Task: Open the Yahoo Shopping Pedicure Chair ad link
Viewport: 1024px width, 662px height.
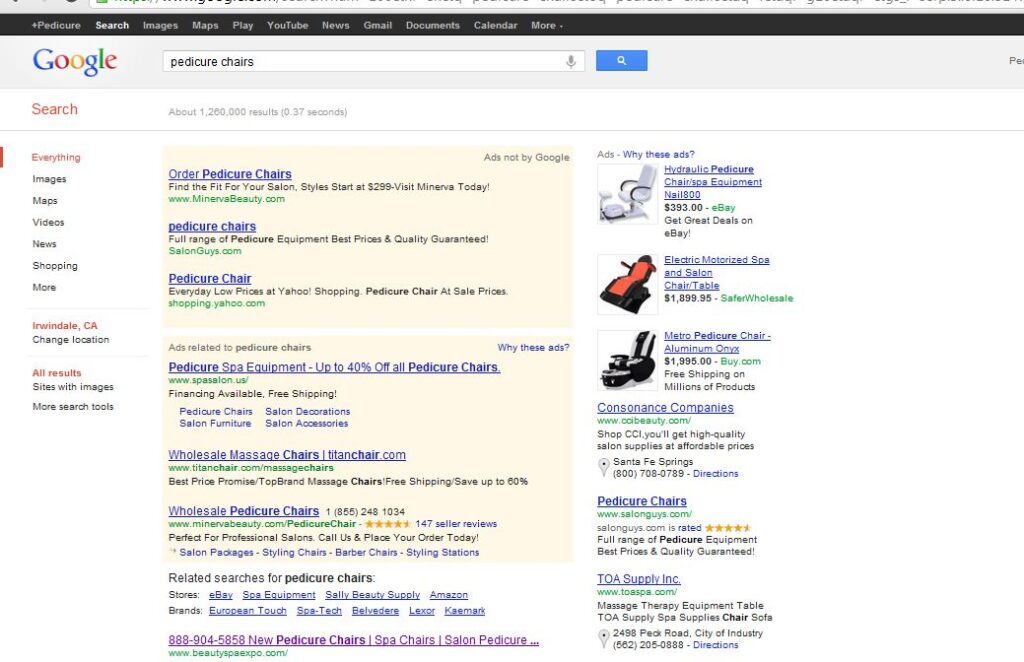Action: click(x=210, y=278)
